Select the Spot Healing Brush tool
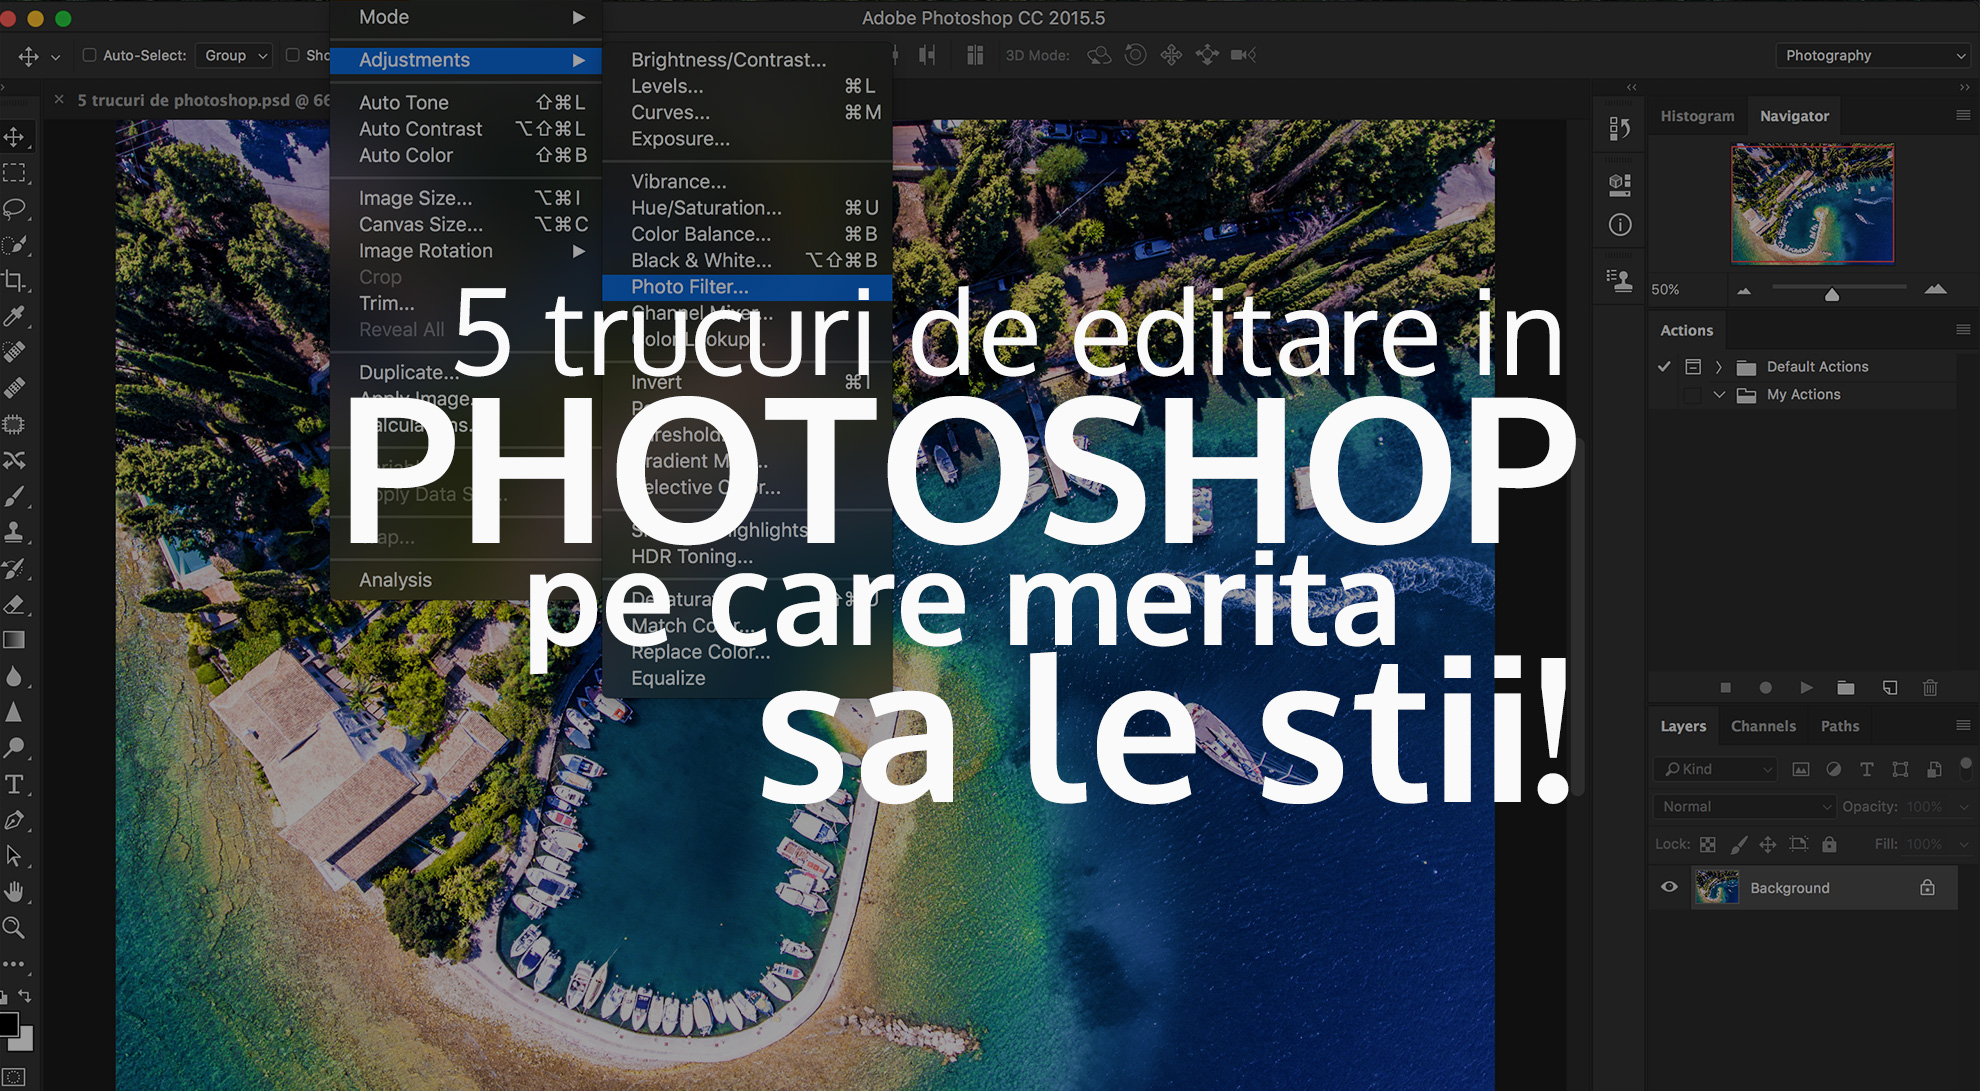 click(x=14, y=352)
